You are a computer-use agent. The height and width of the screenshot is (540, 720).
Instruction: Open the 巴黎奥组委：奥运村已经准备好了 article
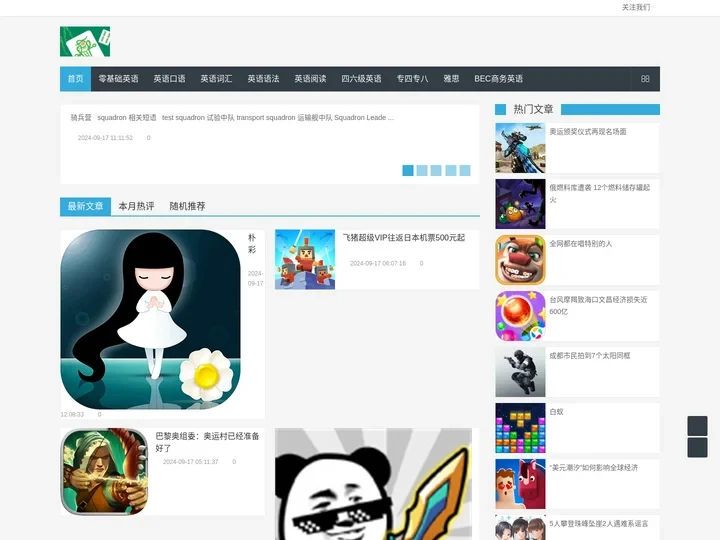(x=208, y=442)
